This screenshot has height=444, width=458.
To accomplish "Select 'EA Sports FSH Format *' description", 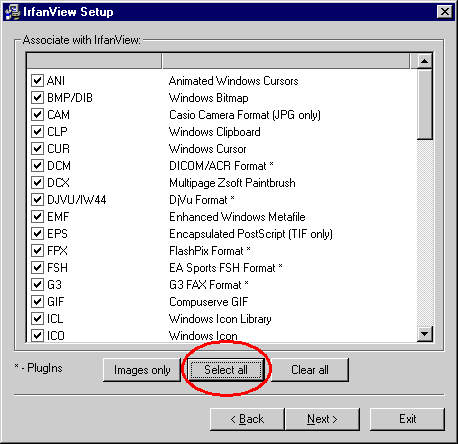I will click(x=226, y=268).
